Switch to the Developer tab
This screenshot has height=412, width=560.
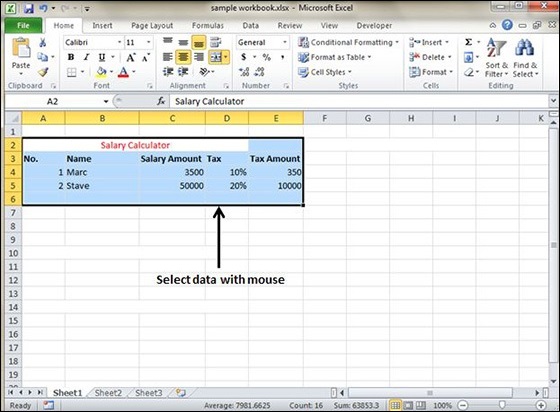[374, 26]
